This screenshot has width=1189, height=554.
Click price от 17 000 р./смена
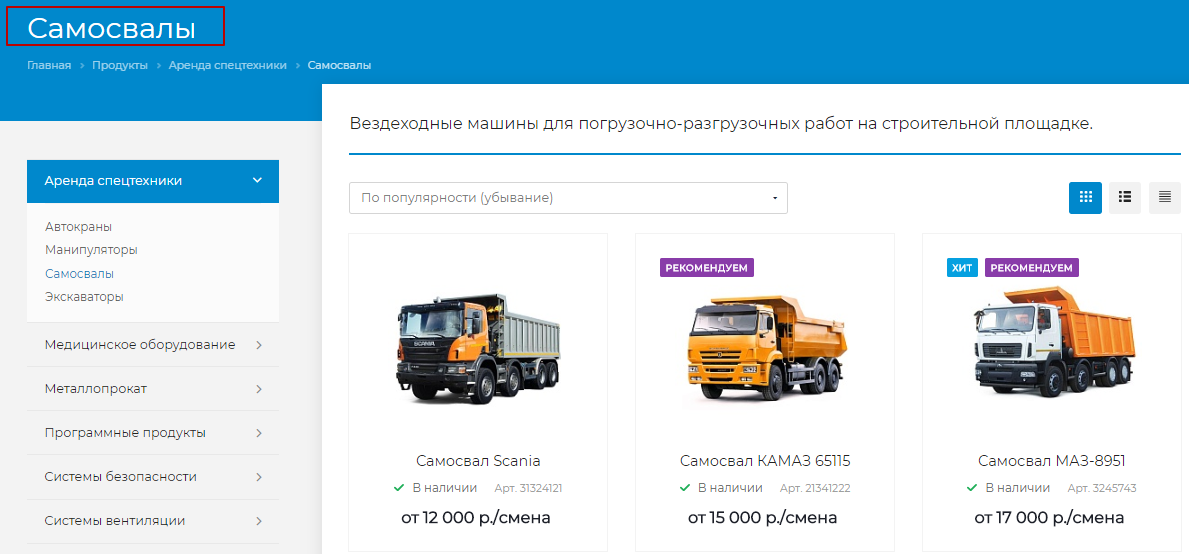click(1049, 518)
